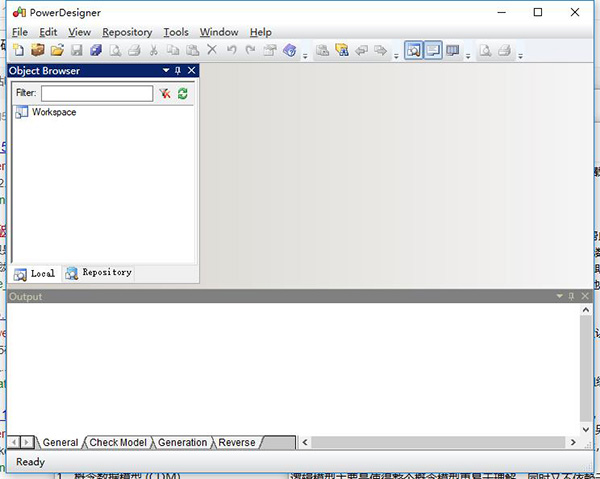Clear the Object Browser filter icon

click(165, 93)
